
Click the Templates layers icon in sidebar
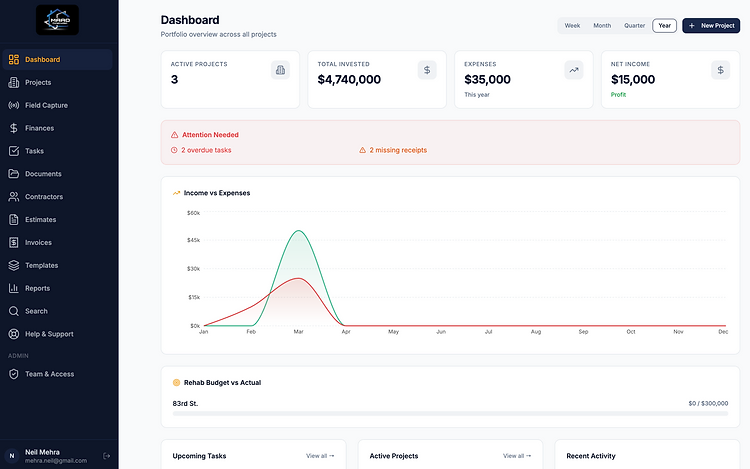(13, 265)
